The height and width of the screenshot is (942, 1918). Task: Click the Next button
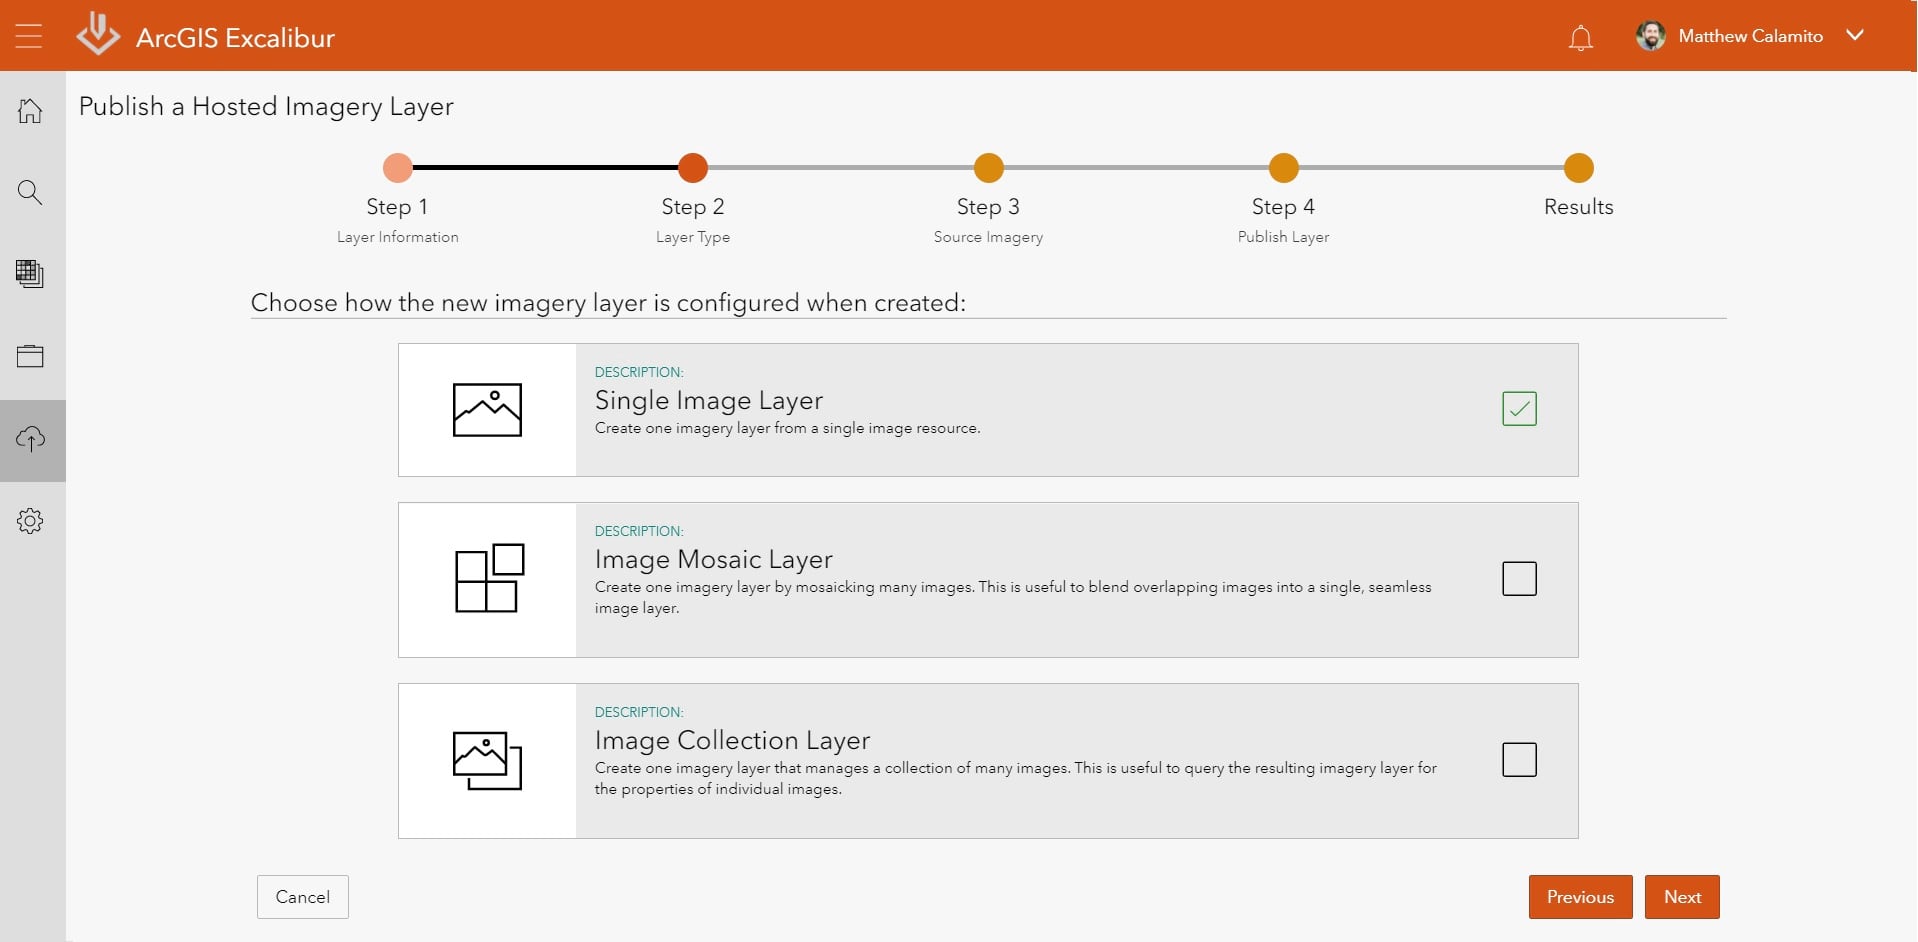(1681, 897)
